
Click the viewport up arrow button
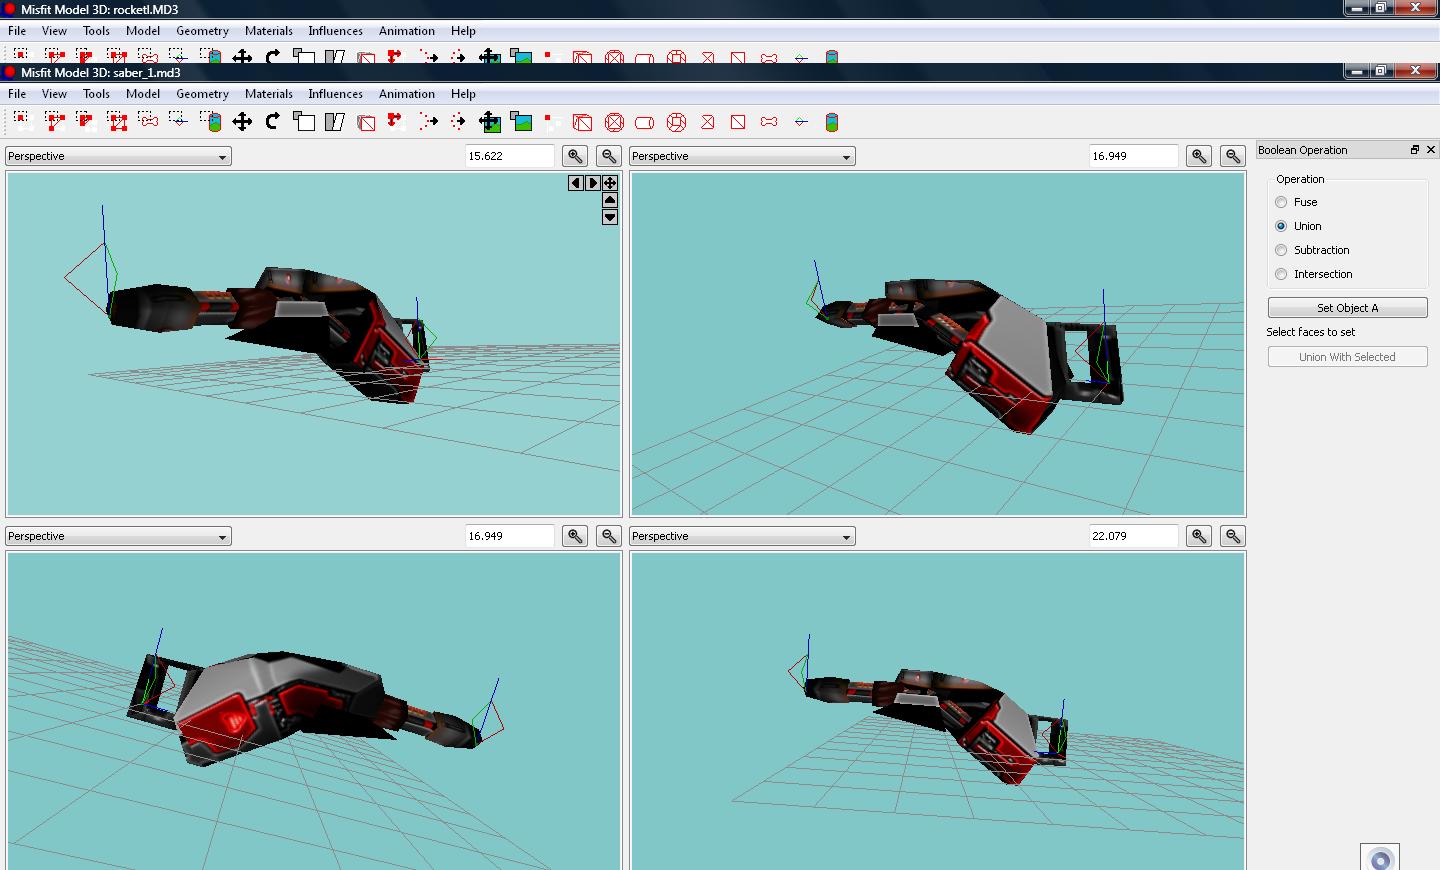[610, 201]
